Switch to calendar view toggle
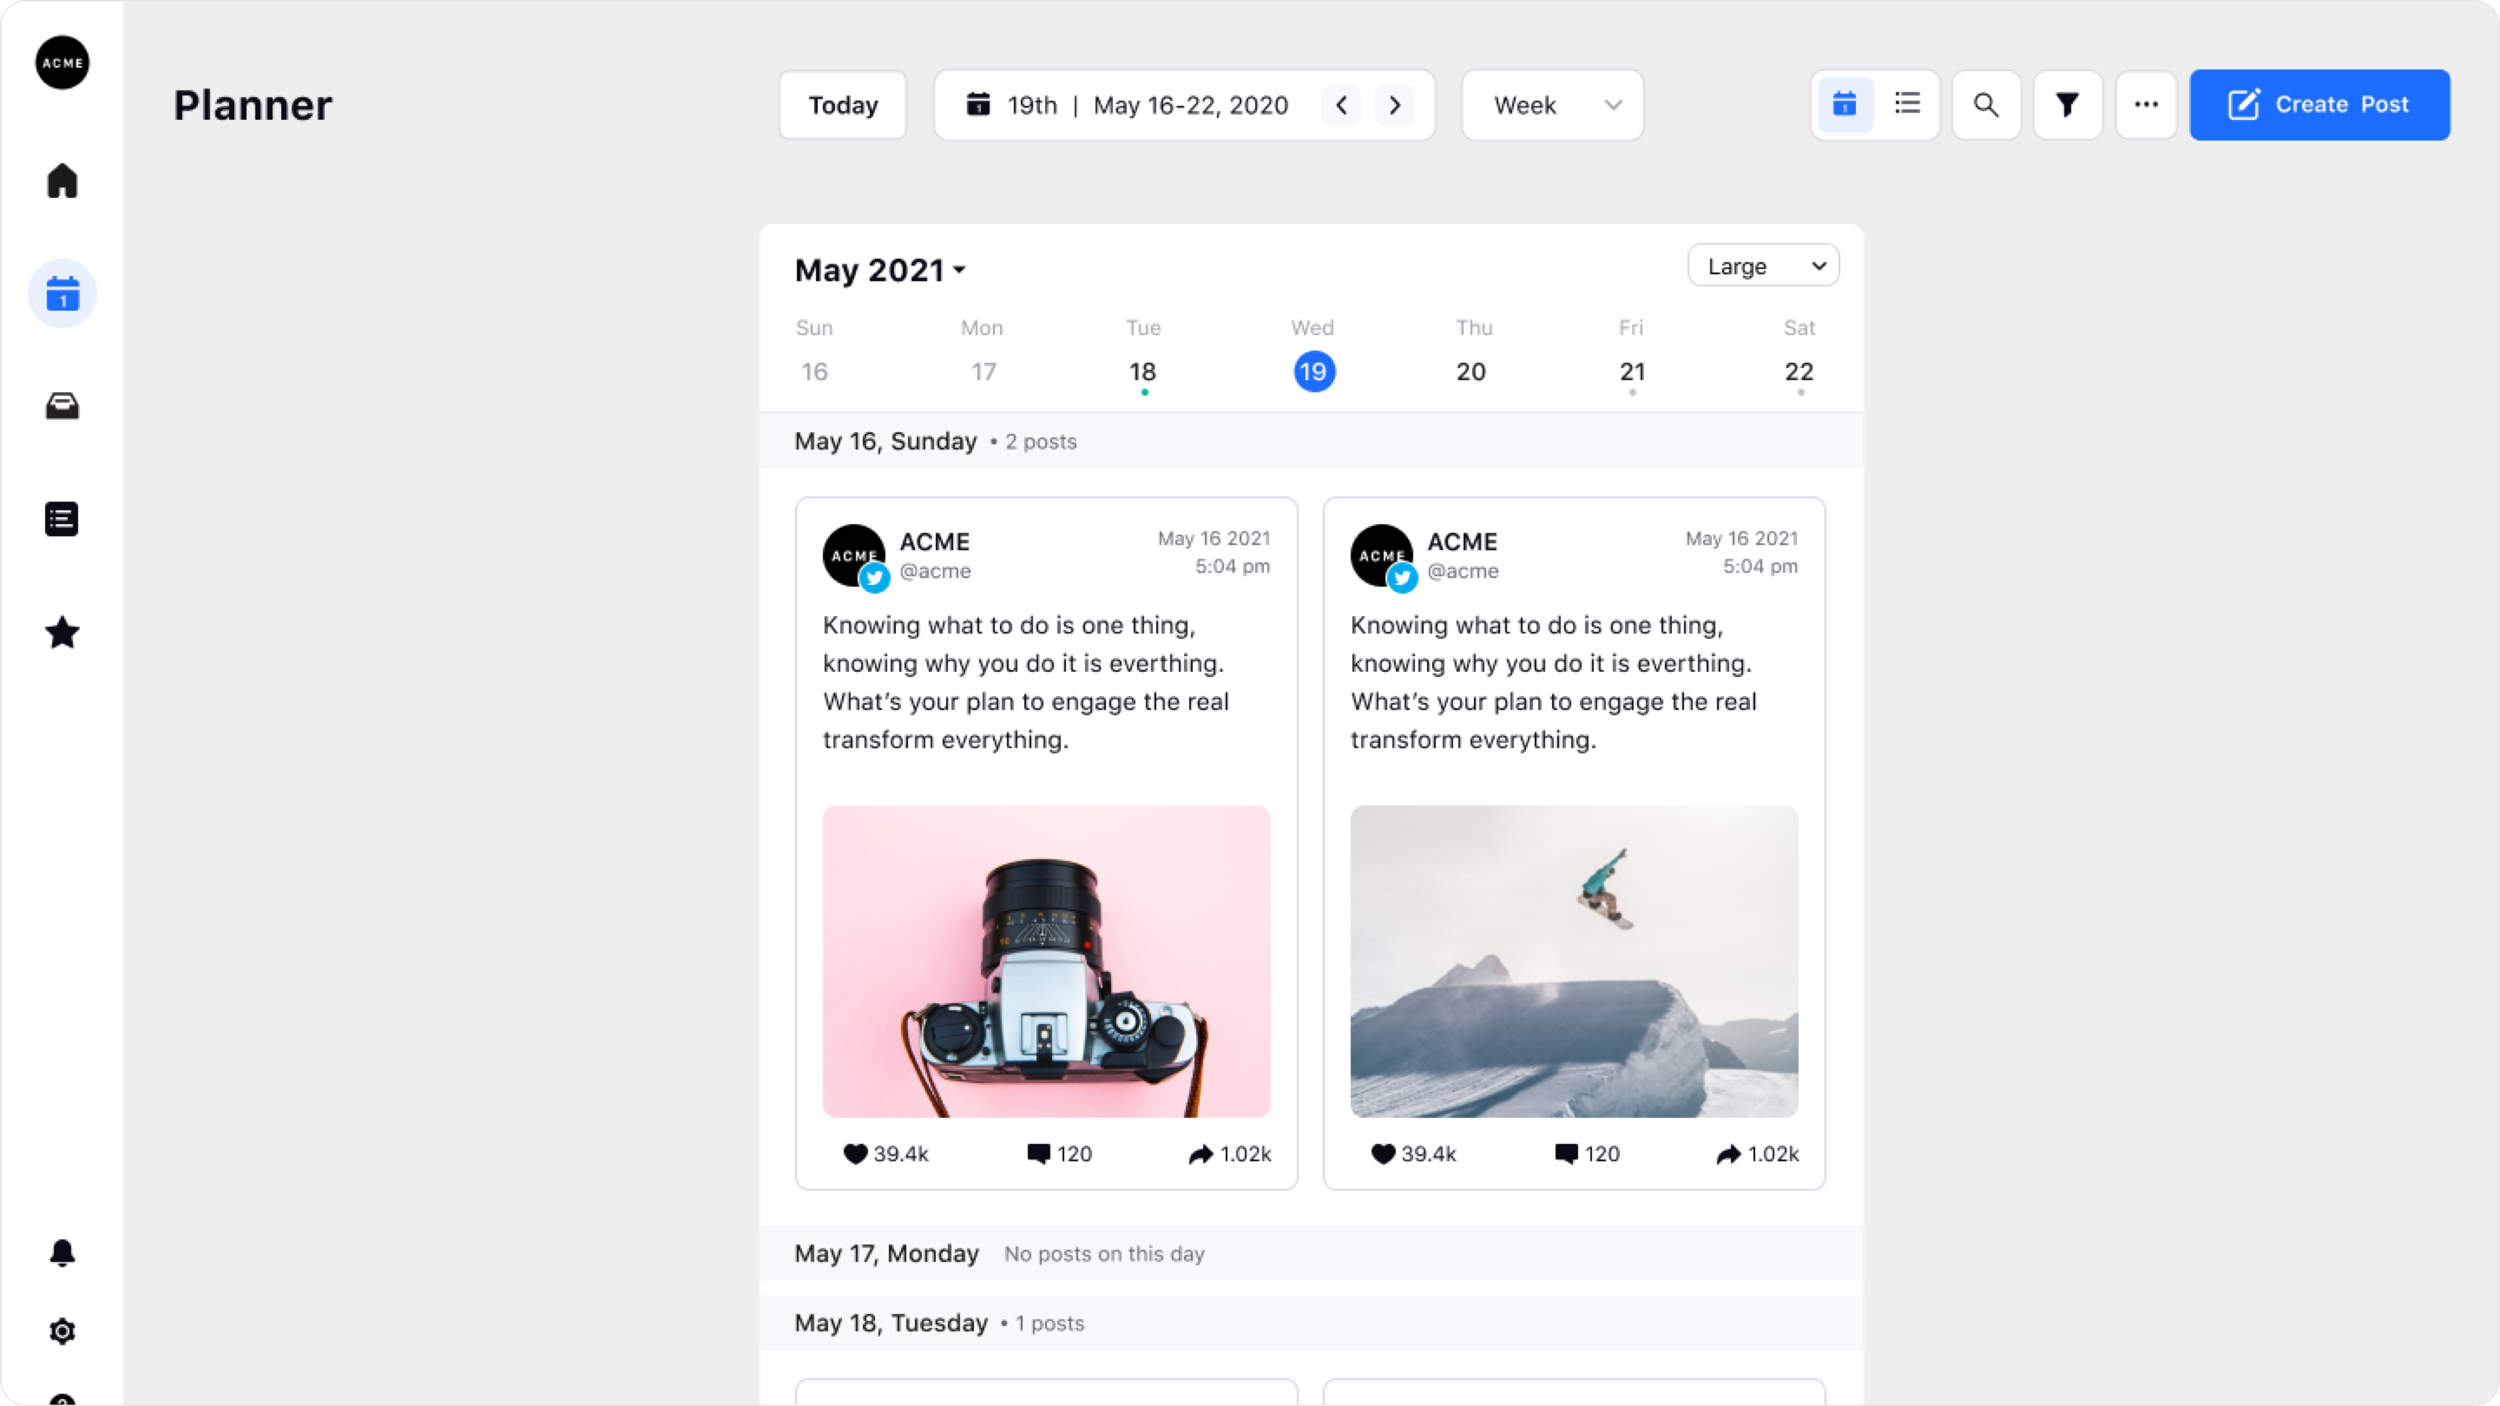The image size is (2500, 1406). click(x=1845, y=104)
